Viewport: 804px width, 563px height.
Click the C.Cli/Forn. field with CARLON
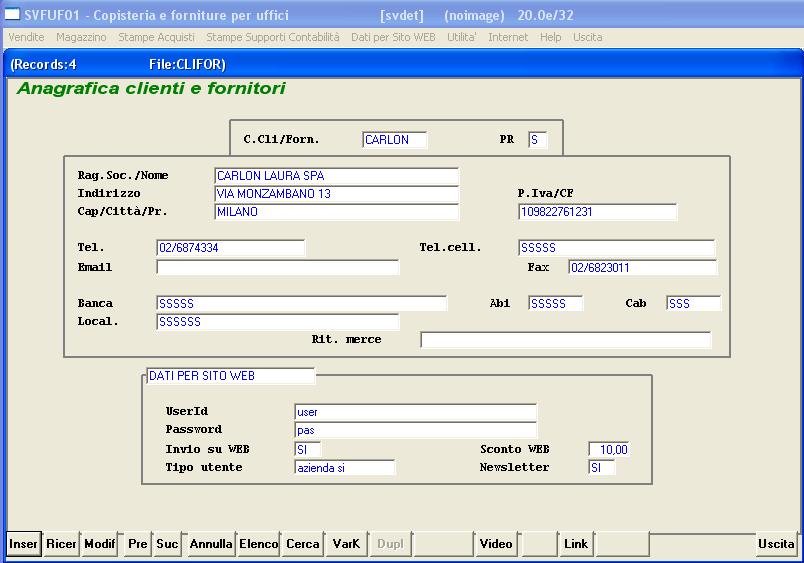(394, 139)
